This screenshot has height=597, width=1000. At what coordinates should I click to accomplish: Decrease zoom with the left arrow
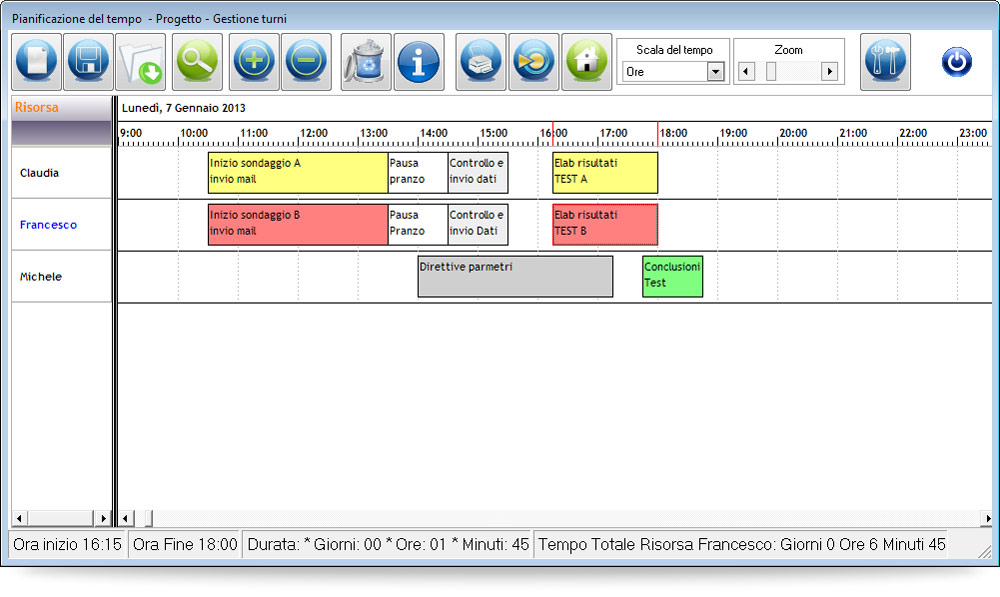746,71
